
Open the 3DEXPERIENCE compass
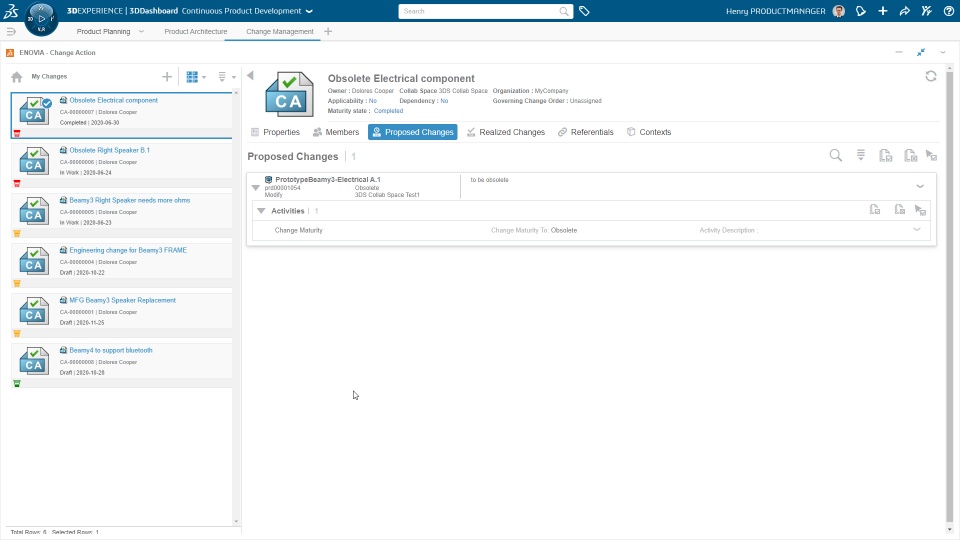[41, 18]
